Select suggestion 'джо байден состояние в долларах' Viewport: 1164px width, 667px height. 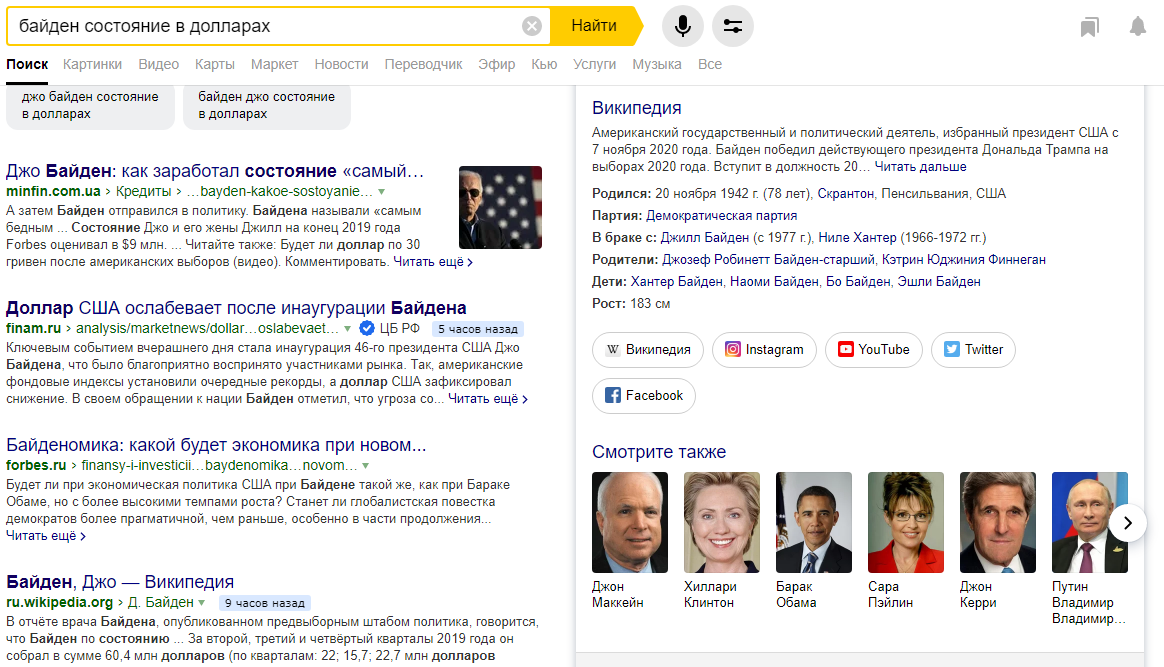tap(90, 105)
